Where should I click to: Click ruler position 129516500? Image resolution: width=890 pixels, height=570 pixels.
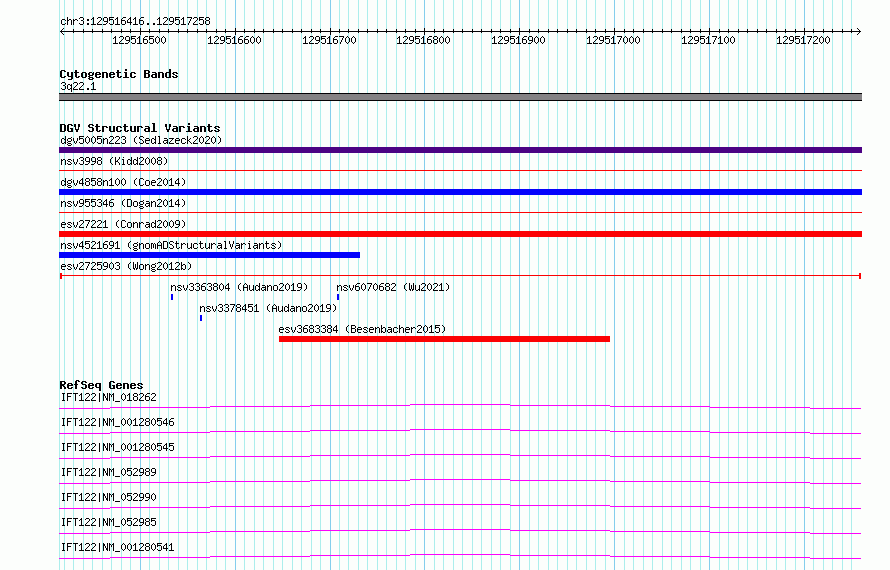coord(139,40)
